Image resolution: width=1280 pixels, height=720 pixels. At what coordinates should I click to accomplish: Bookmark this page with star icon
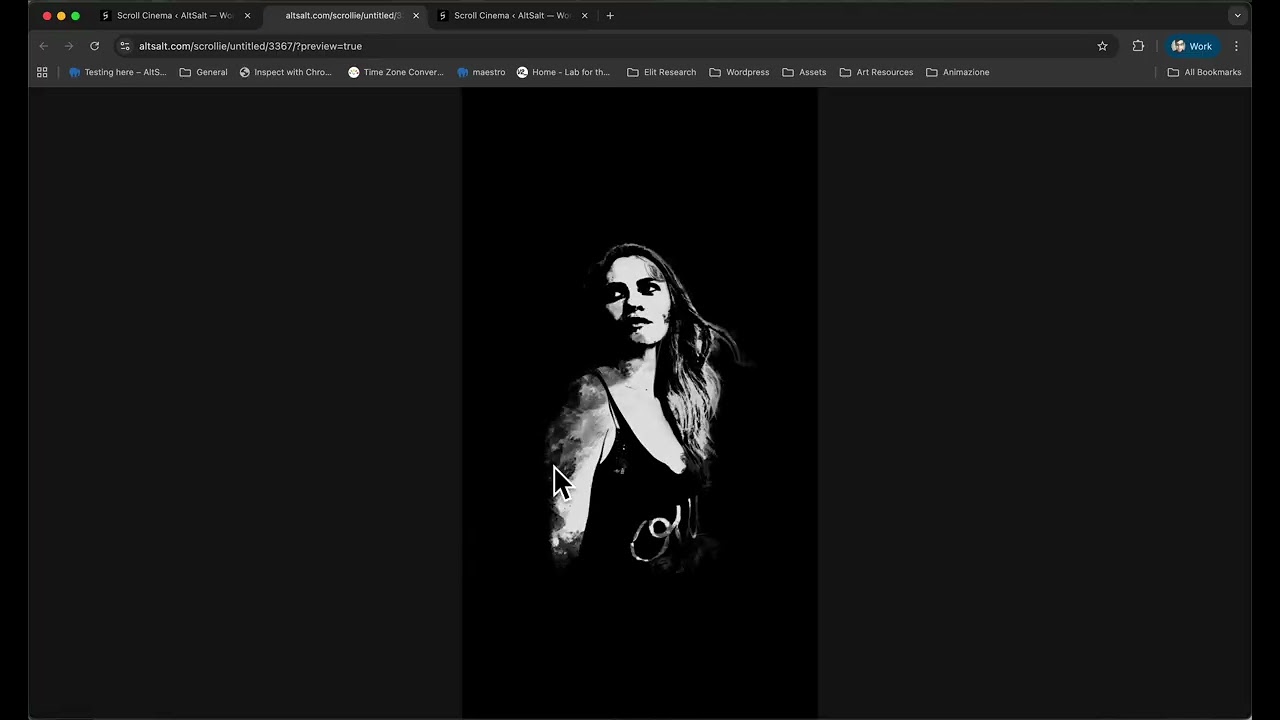(1102, 46)
